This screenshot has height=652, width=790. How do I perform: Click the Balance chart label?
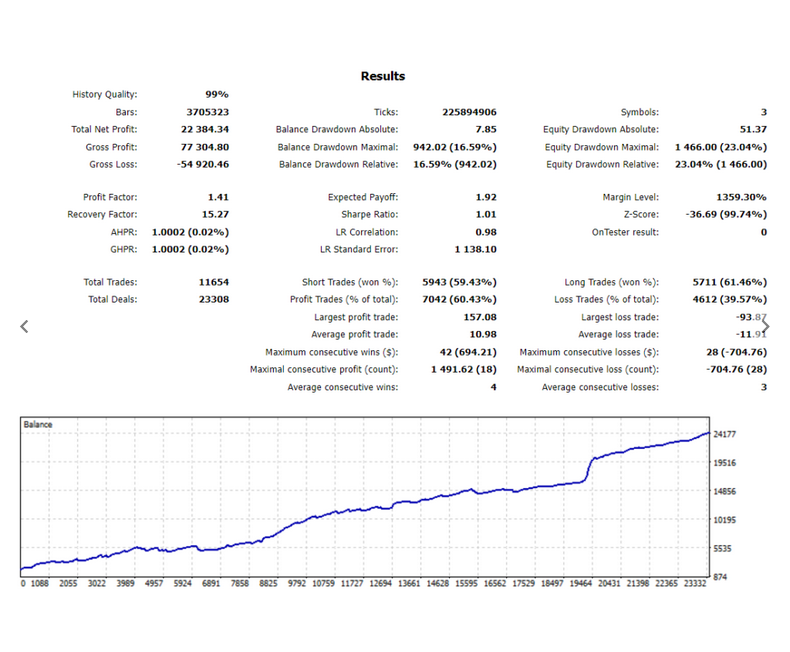coord(38,424)
